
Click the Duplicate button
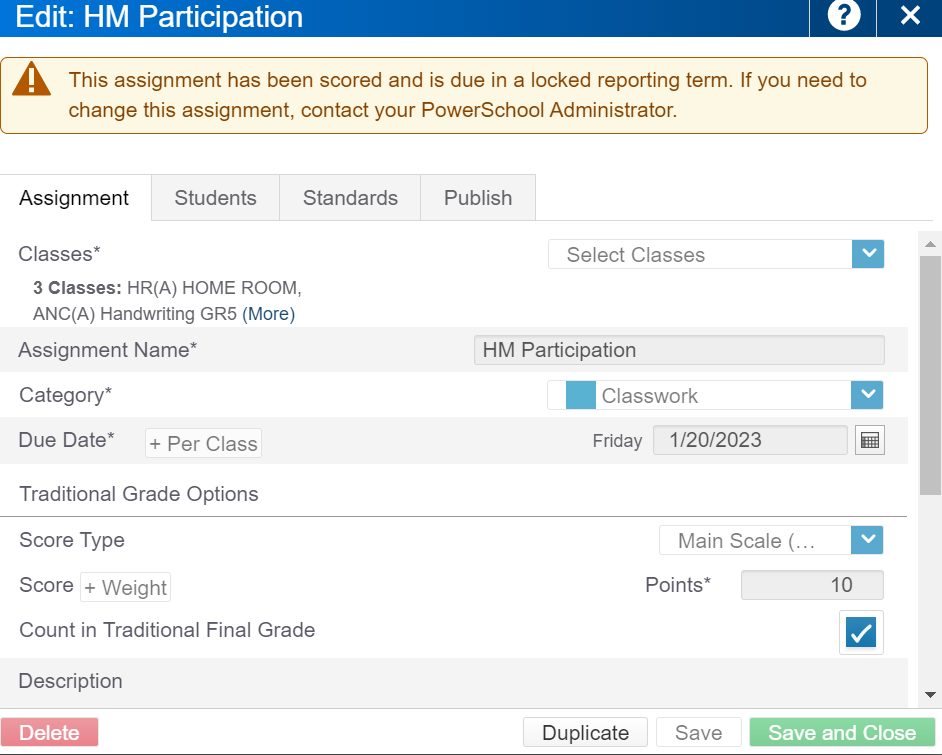coord(585,732)
